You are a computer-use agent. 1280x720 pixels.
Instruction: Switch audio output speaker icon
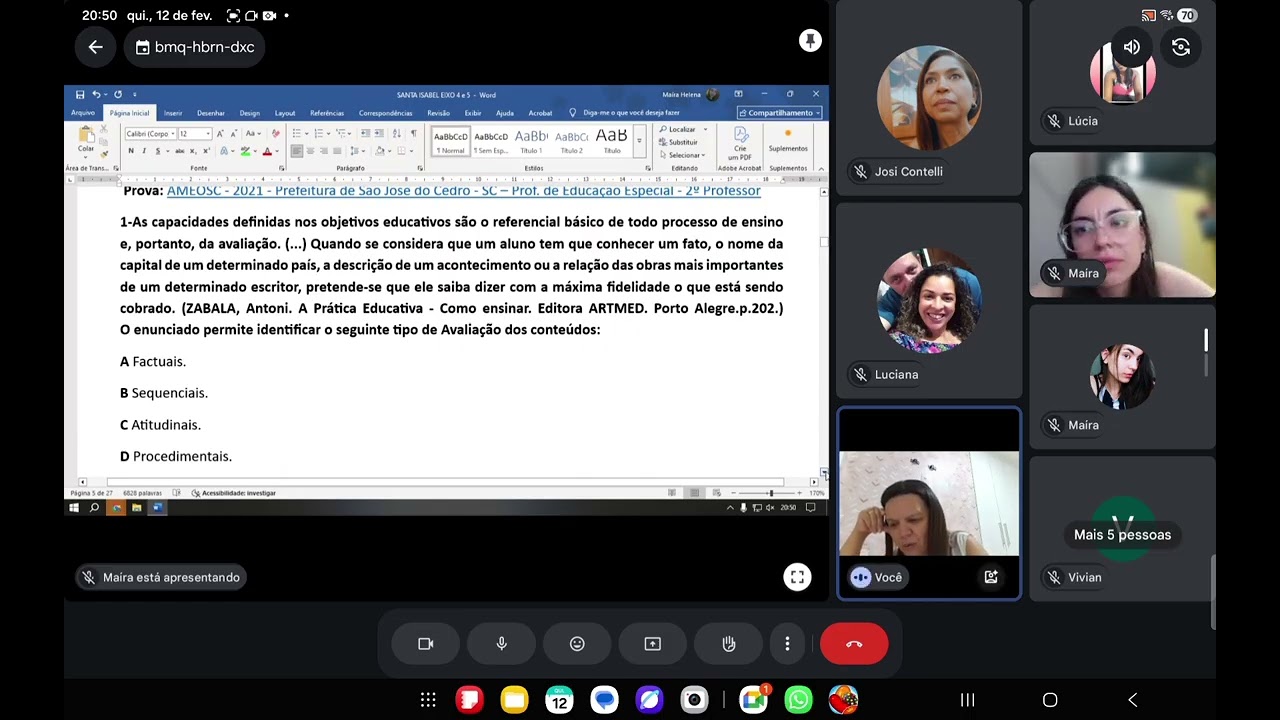coord(1132,47)
